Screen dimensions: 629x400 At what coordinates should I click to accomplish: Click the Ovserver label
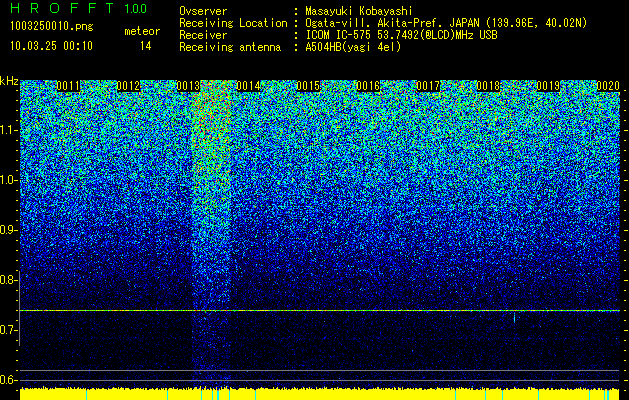[203, 11]
